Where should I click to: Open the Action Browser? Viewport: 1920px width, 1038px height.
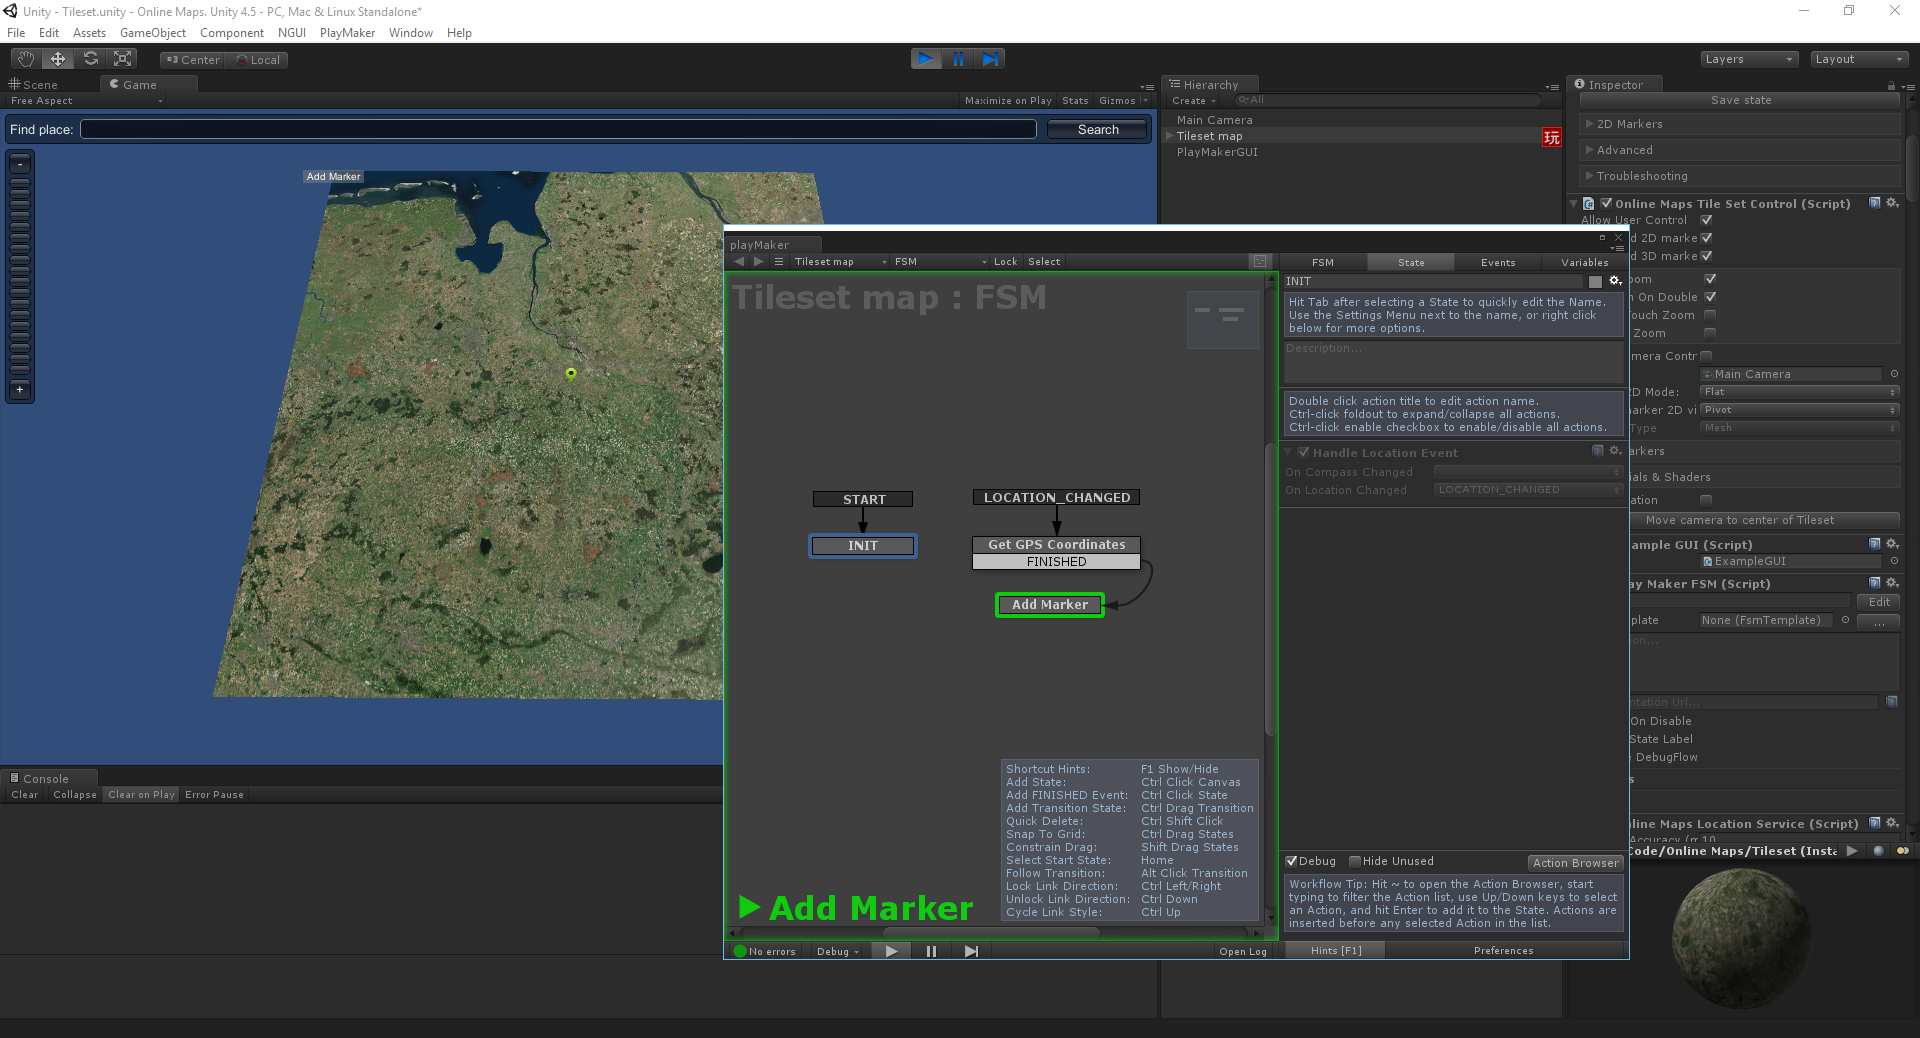pyautogui.click(x=1575, y=862)
